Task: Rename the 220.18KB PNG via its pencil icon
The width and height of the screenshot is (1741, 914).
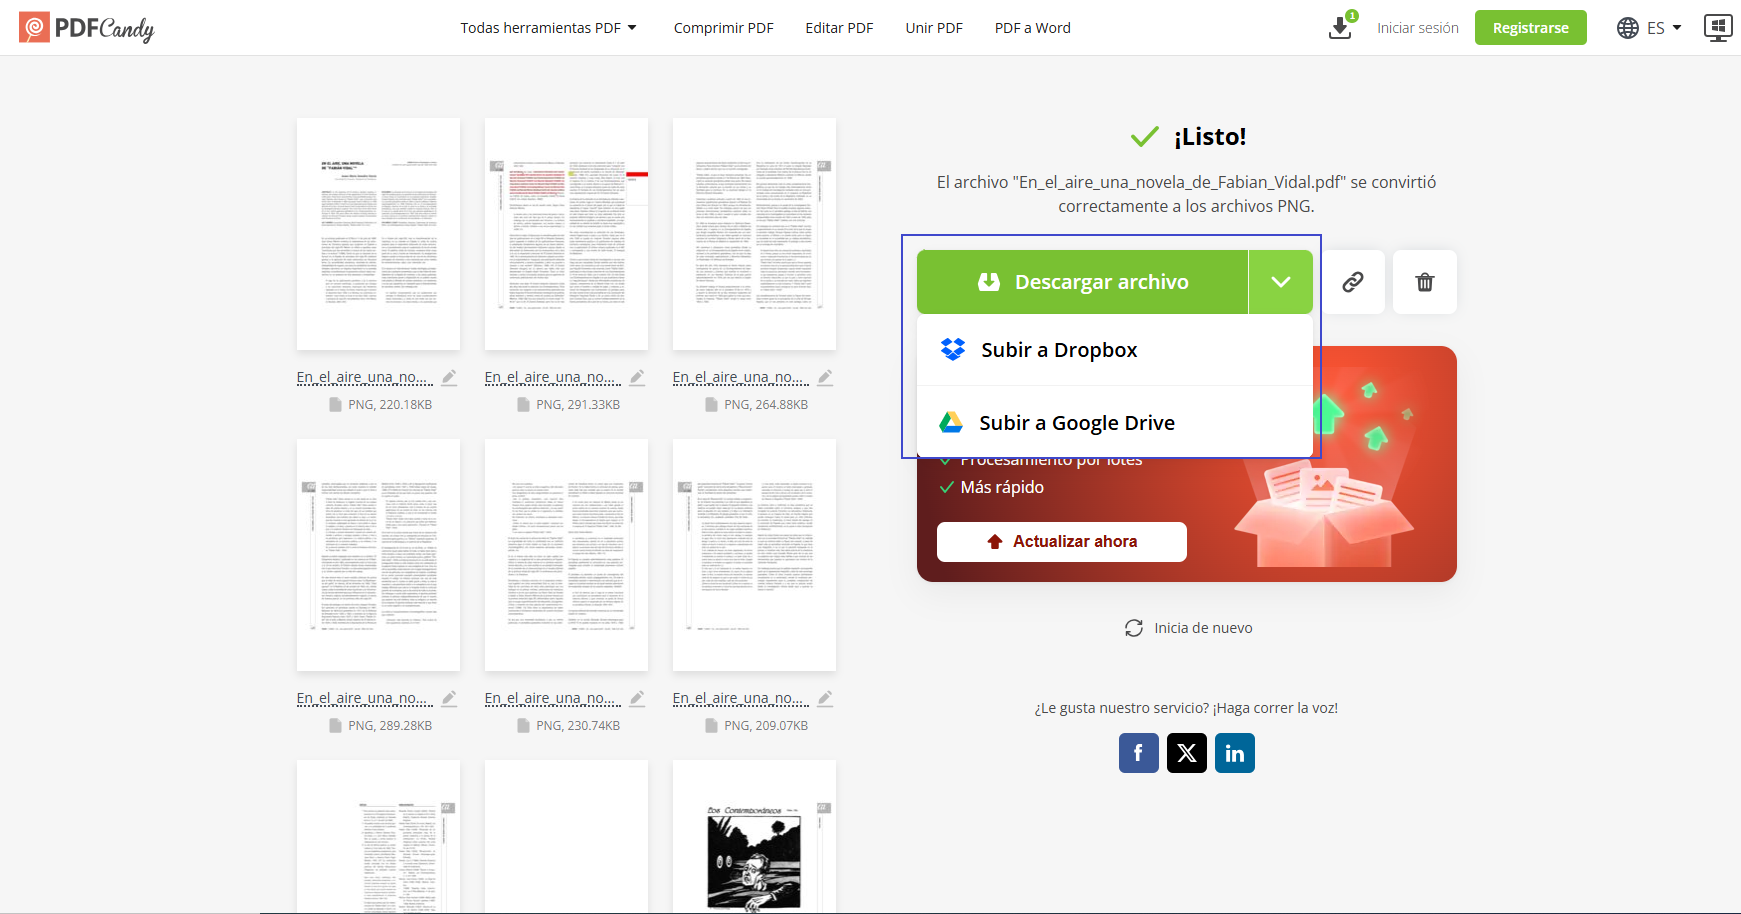Action: click(x=449, y=377)
